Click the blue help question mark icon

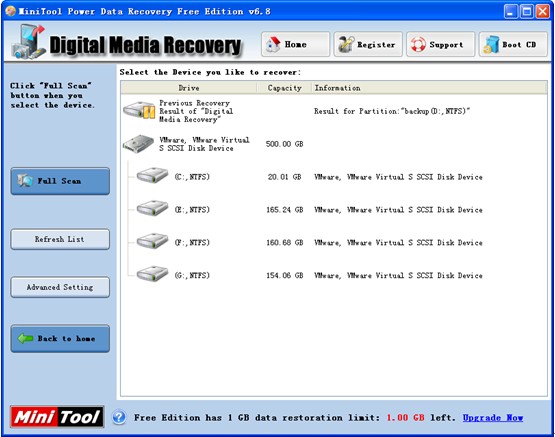coord(119,418)
